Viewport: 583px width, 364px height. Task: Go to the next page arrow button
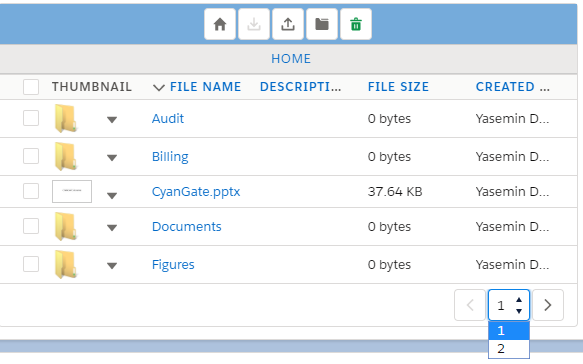click(548, 305)
